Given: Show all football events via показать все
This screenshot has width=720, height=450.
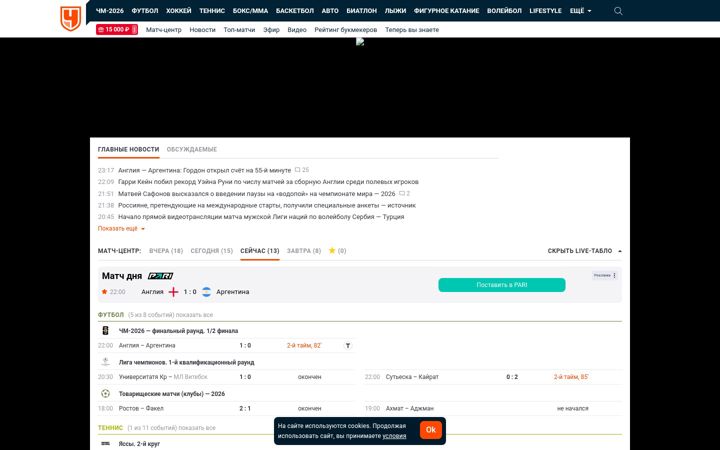Looking at the screenshot, I should point(195,315).
